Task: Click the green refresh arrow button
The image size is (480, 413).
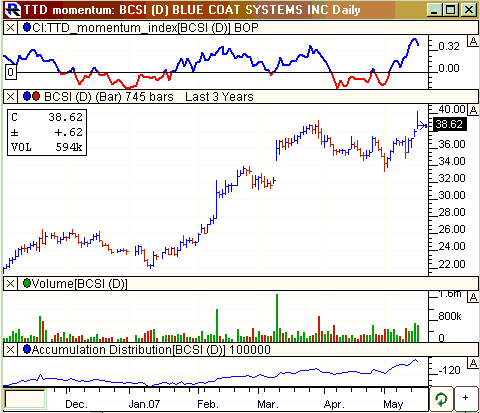Action: point(441,399)
